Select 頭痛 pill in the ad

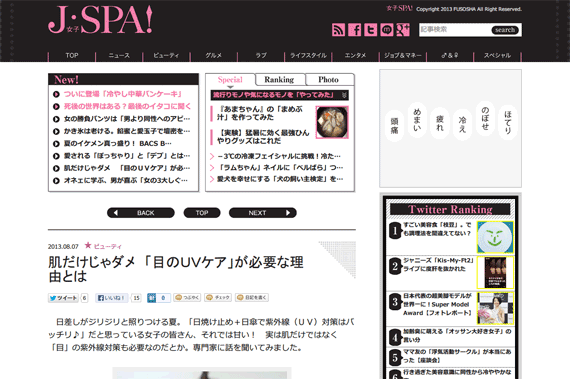[x=394, y=125]
